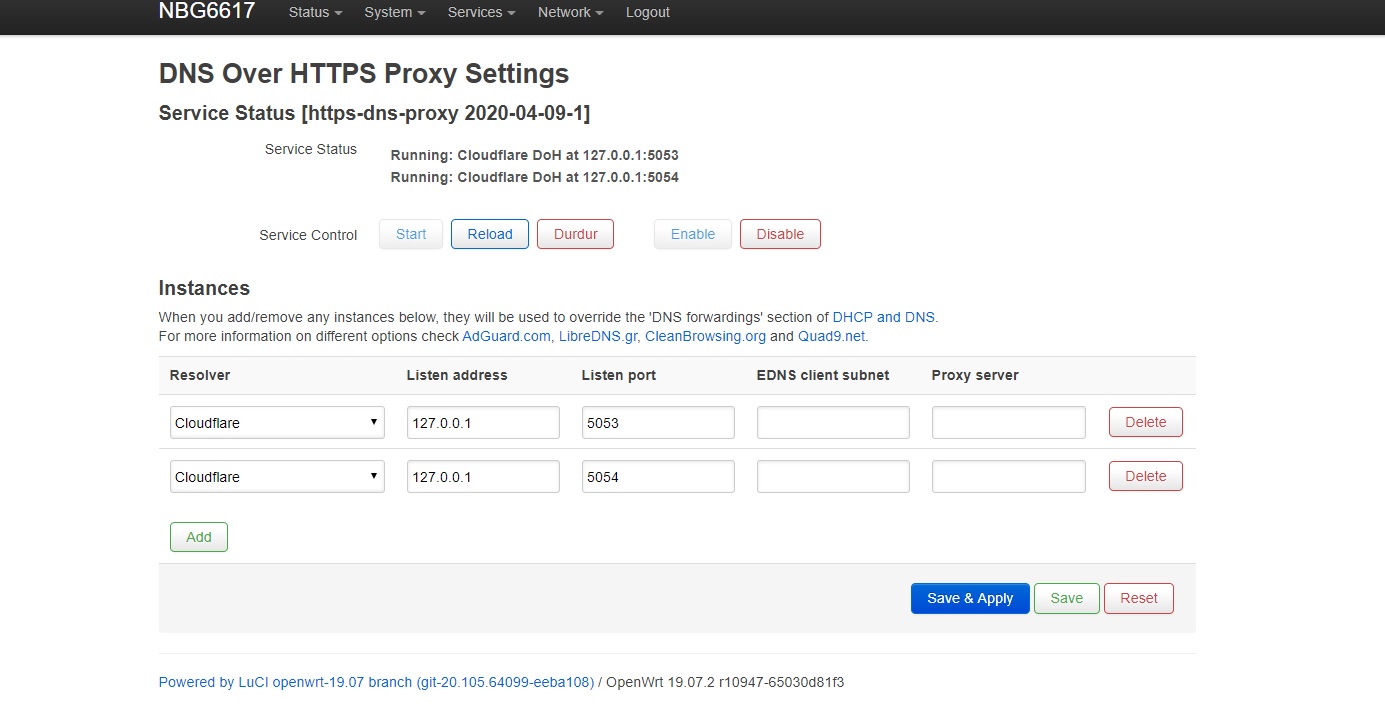Focus EDNS client subnet field in 5053 row
This screenshot has width=1385, height=718.
point(833,422)
